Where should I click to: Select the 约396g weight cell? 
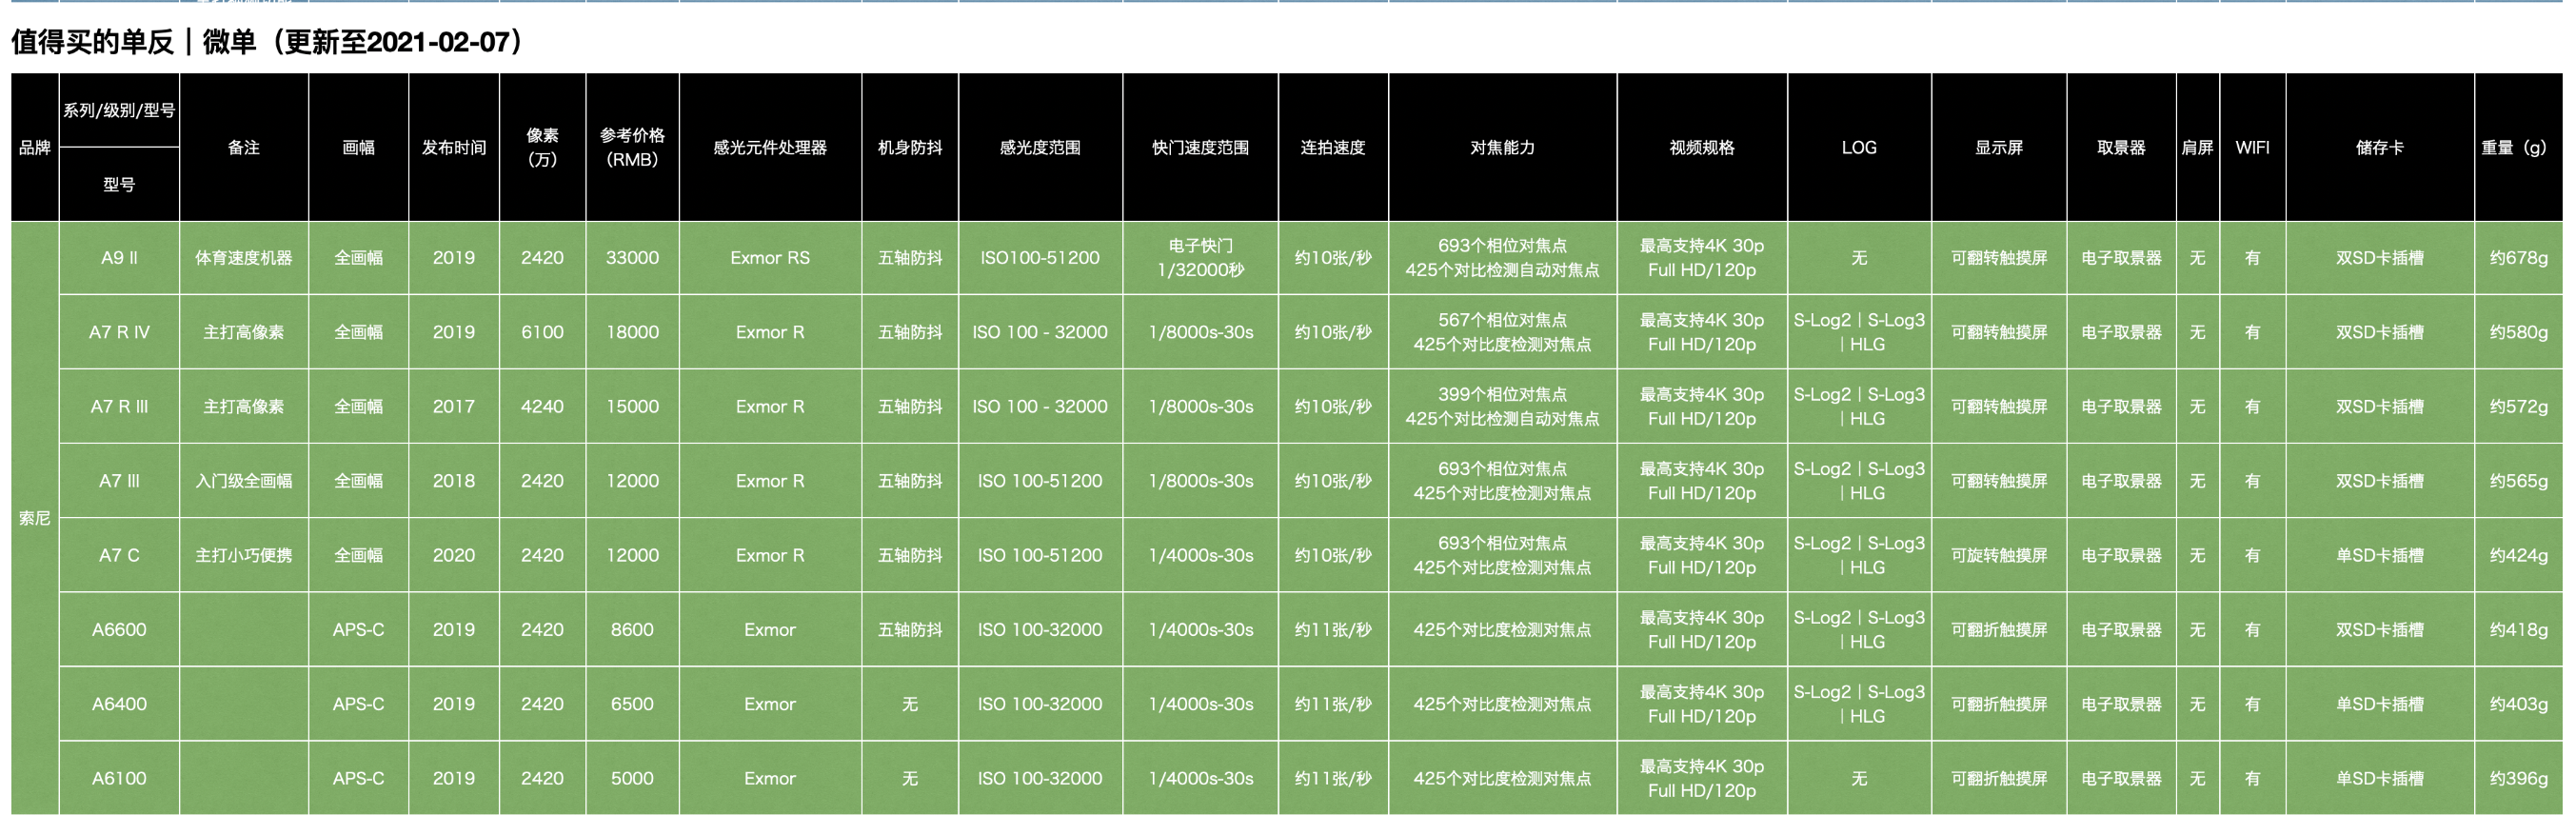point(2518,778)
